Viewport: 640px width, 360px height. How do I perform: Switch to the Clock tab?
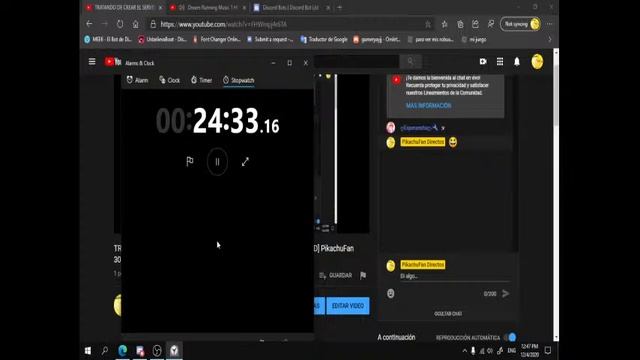click(x=169, y=80)
